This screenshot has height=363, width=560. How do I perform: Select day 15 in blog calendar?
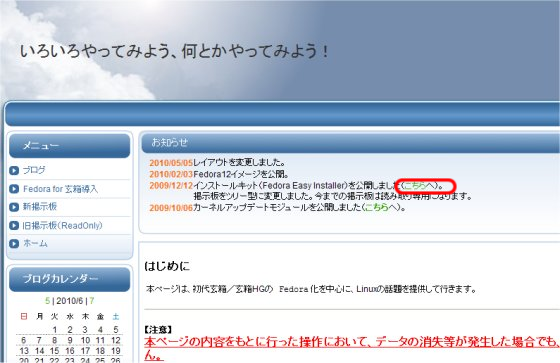tap(54, 351)
